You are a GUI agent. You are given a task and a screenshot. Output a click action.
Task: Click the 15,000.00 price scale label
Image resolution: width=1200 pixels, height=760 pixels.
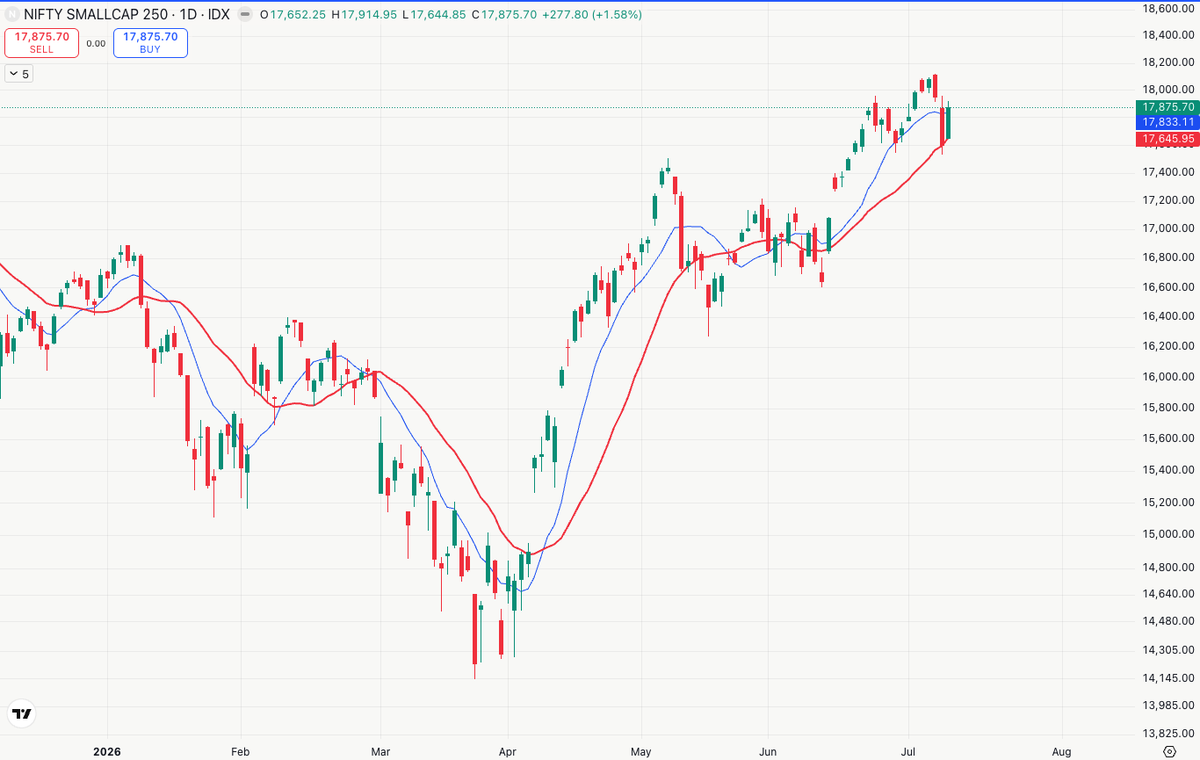[x=1168, y=534]
